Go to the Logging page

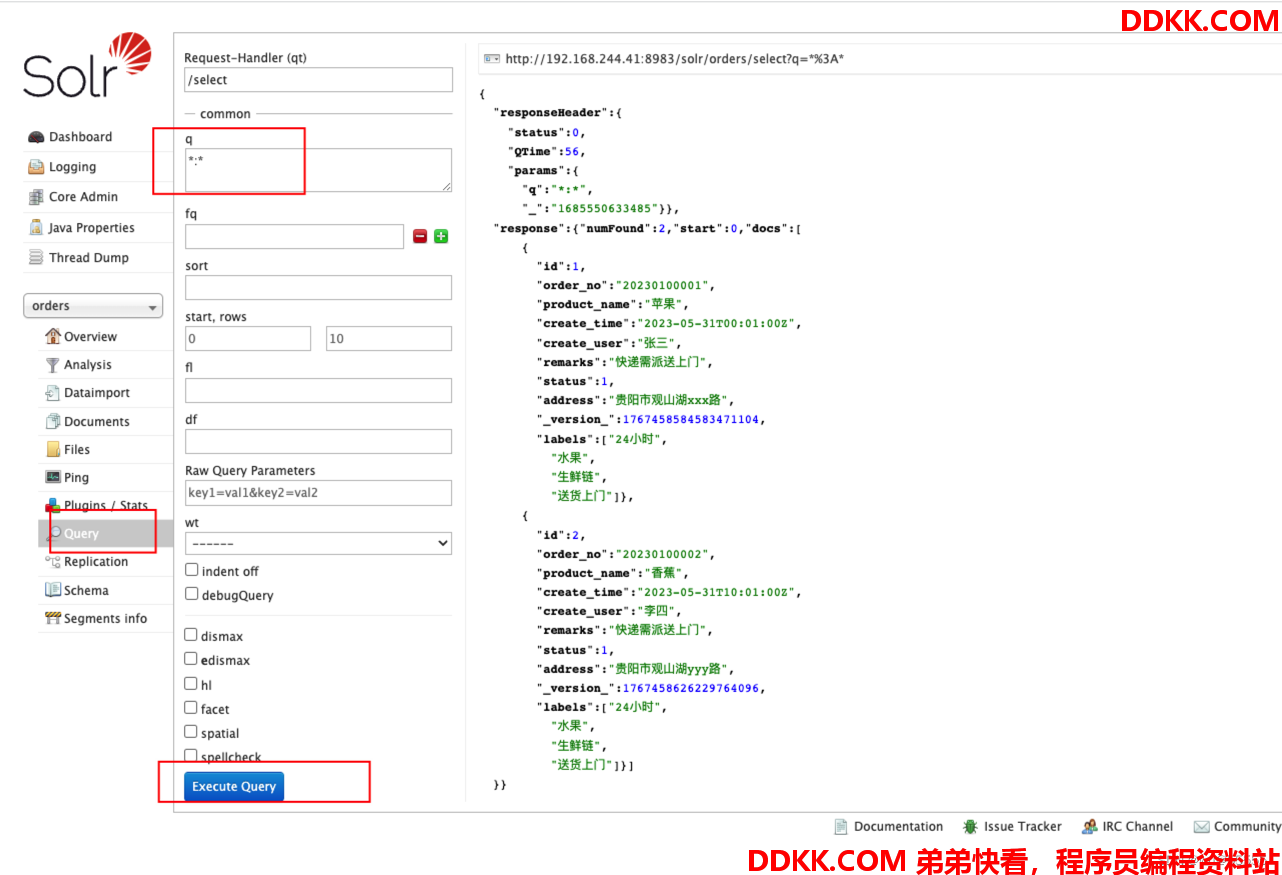(73, 167)
